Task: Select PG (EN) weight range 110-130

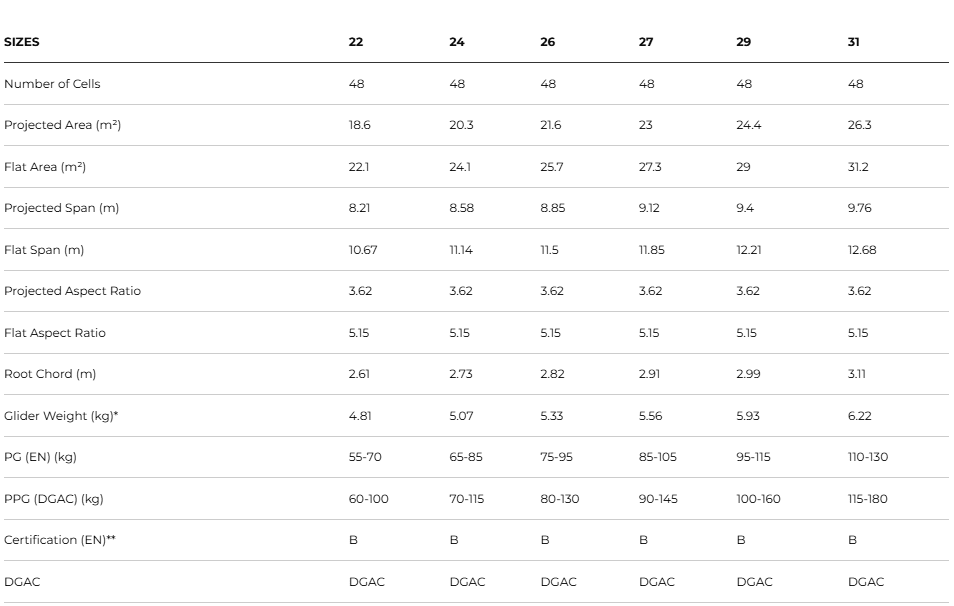Action: (868, 457)
